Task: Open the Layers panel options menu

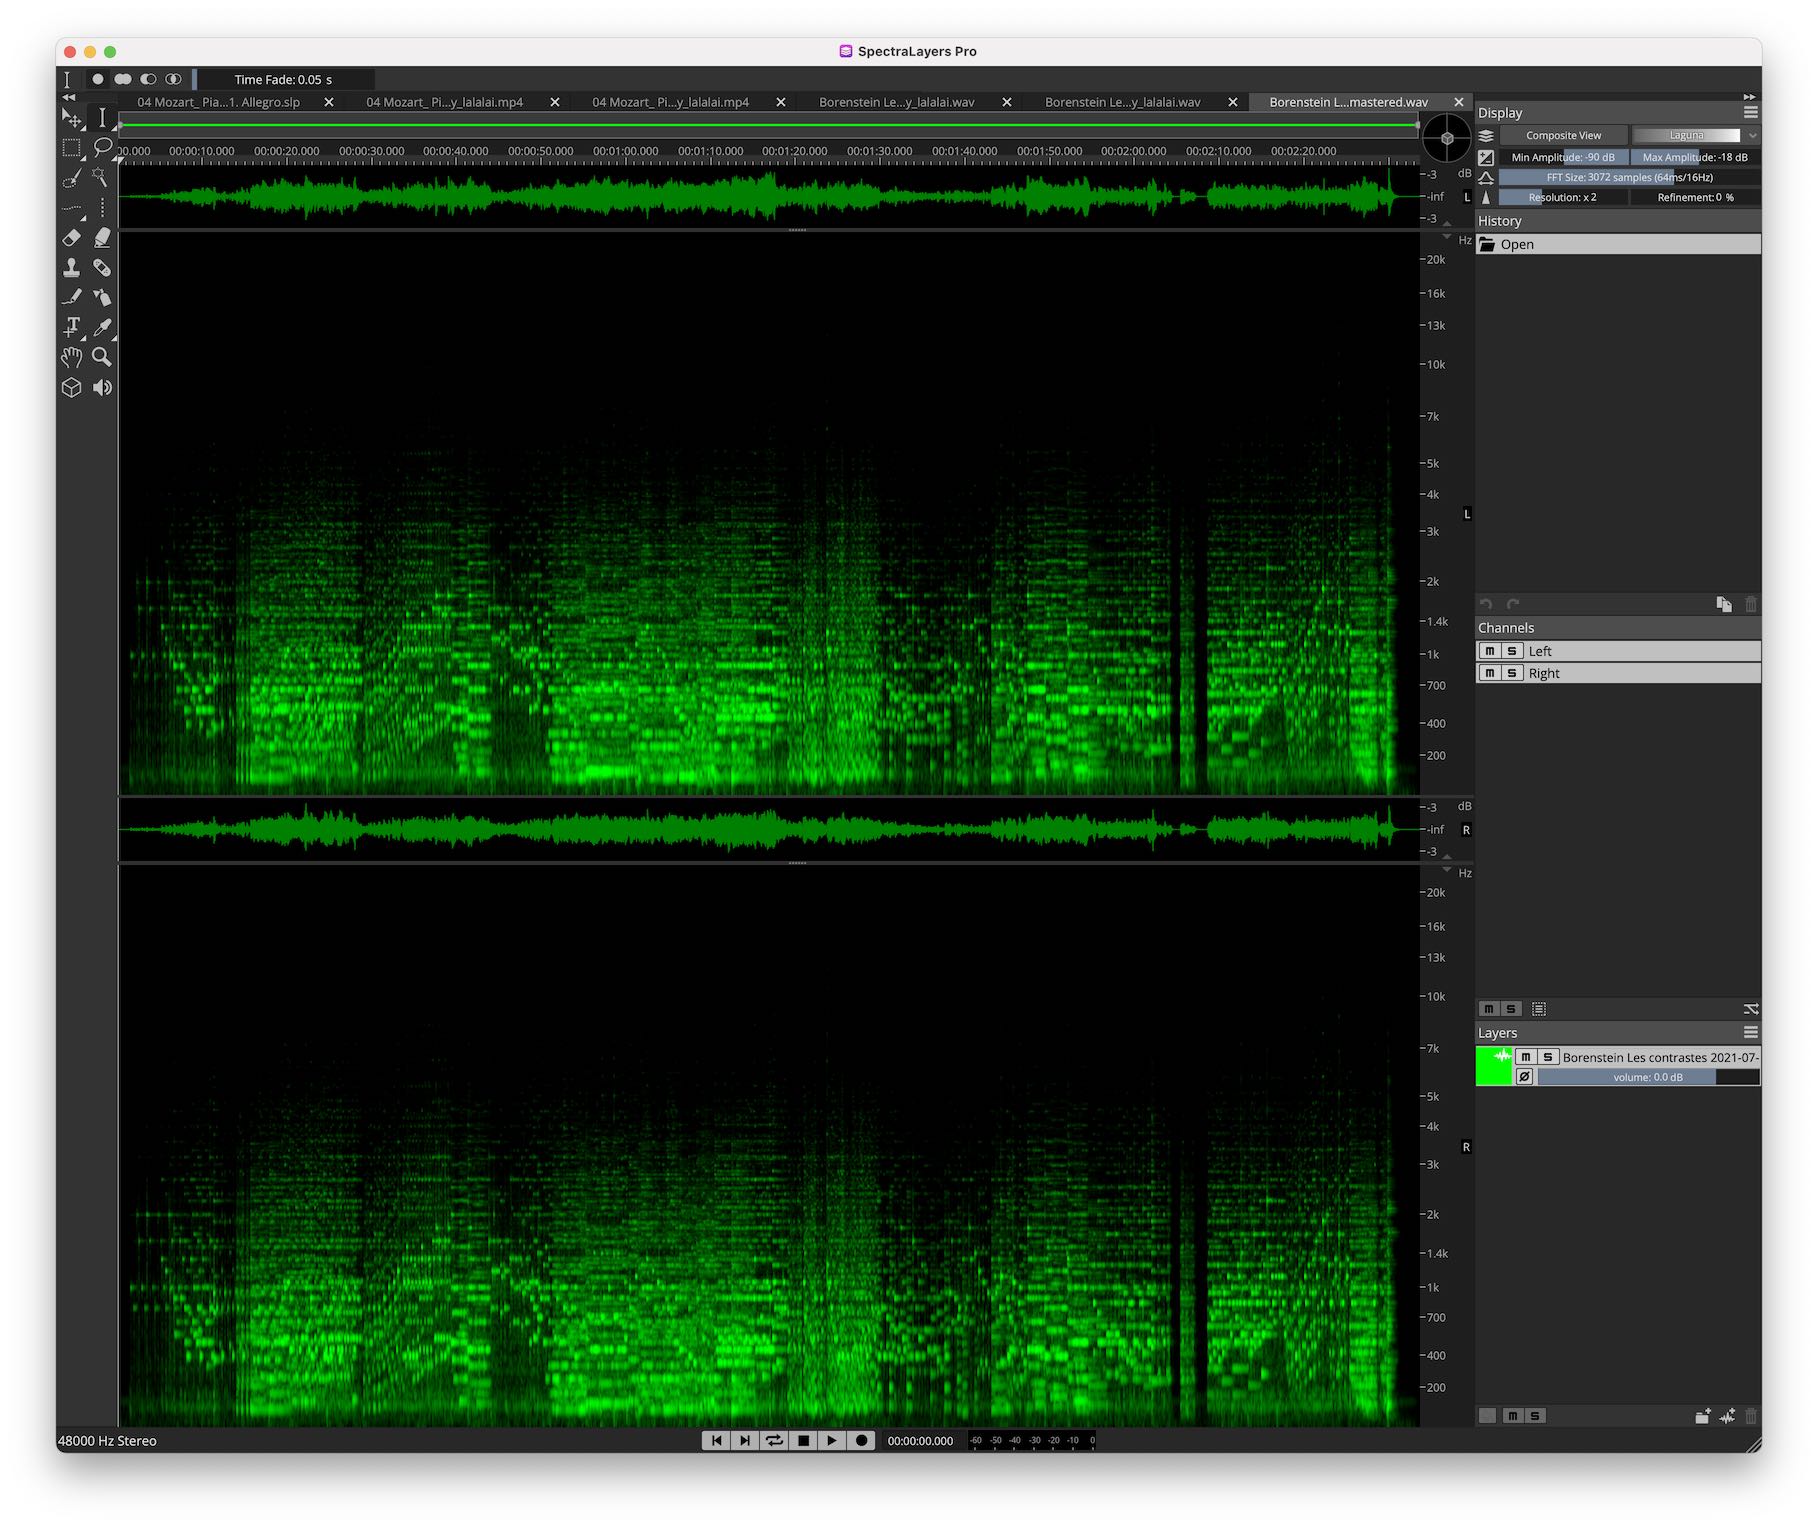Action: [1749, 1032]
